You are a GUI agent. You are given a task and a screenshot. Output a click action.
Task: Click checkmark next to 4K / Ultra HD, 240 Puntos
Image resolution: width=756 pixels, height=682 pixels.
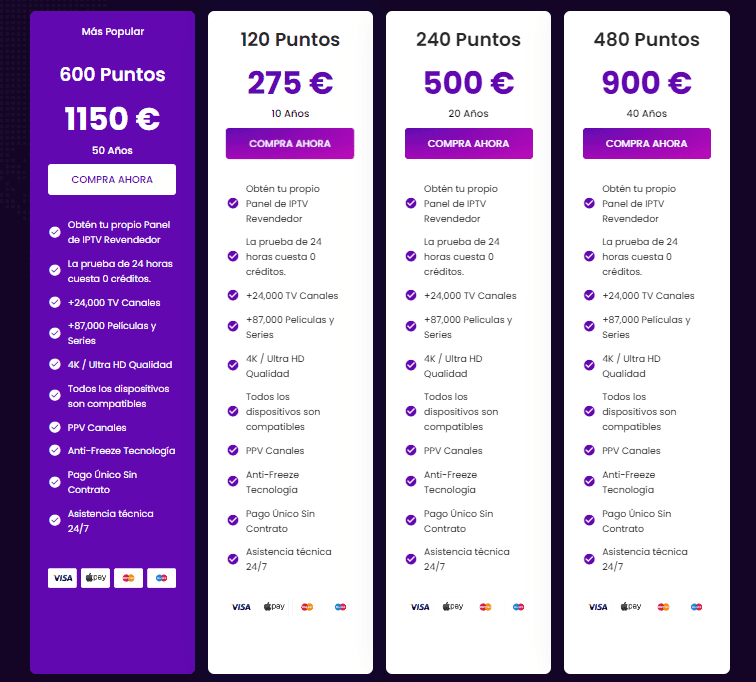coord(410,366)
